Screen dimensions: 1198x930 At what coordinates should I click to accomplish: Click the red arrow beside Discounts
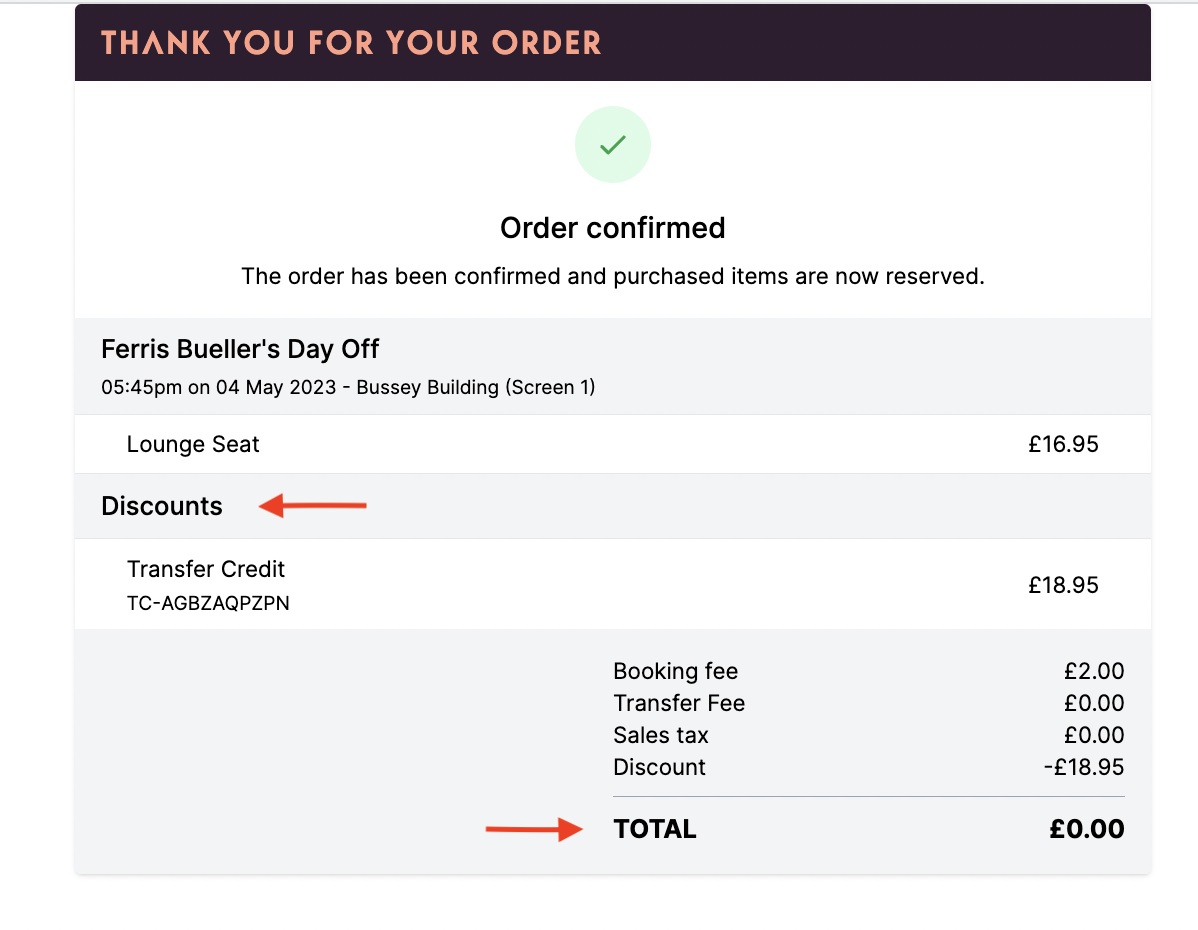[x=312, y=506]
